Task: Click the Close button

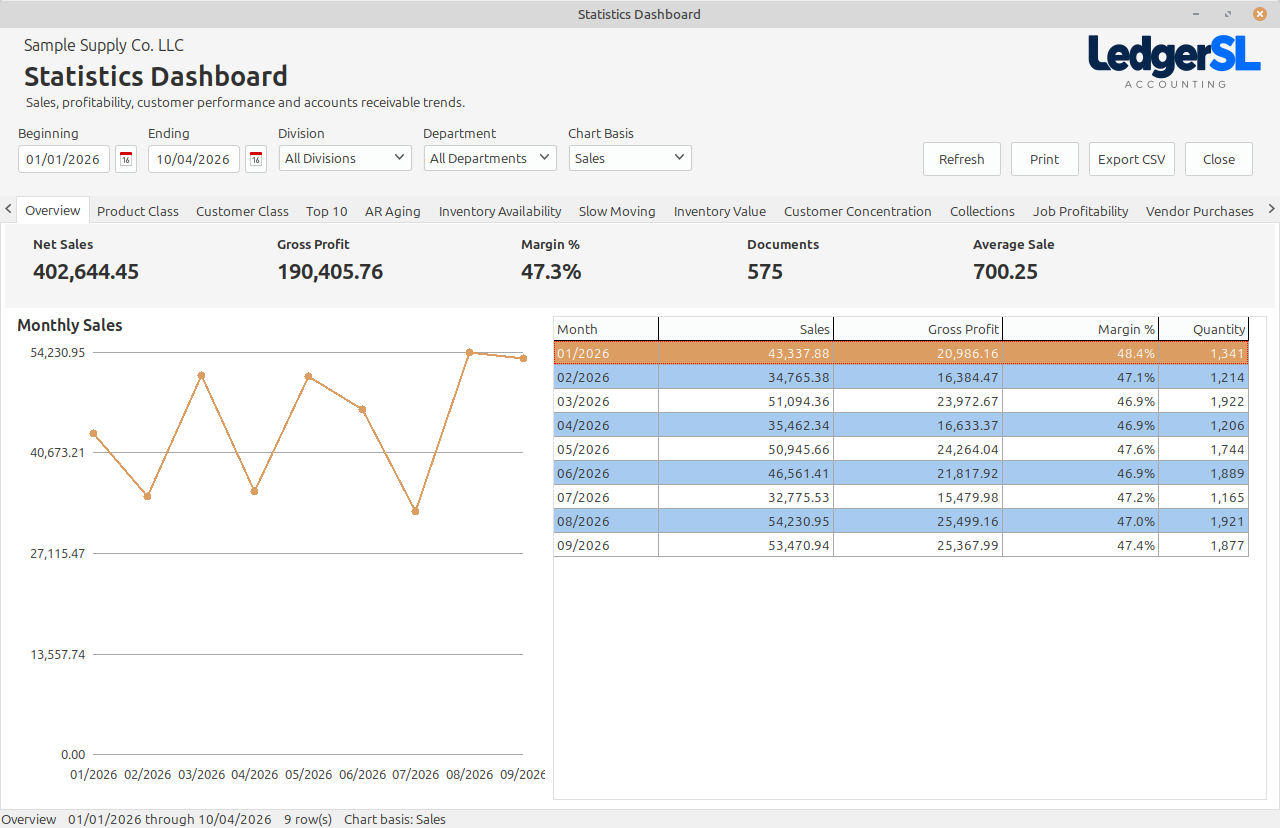Action: (1219, 159)
